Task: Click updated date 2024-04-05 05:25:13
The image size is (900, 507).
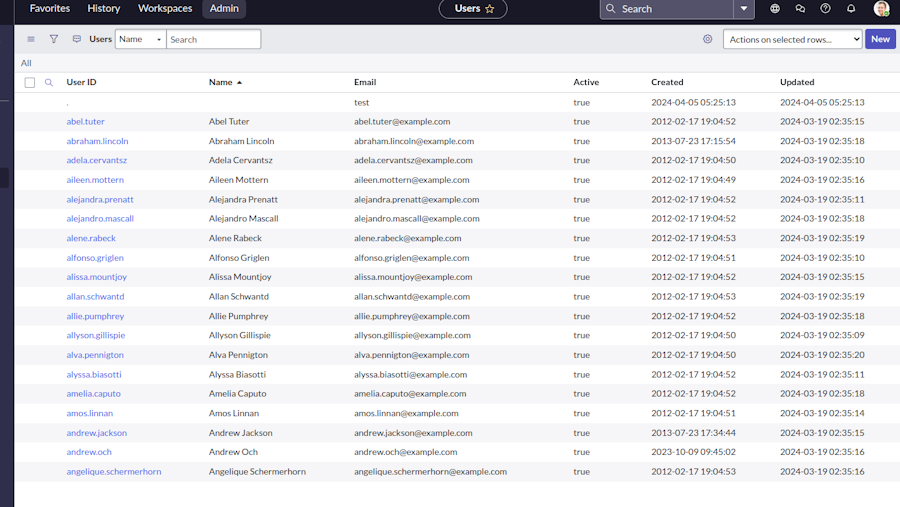Action: [822, 103]
